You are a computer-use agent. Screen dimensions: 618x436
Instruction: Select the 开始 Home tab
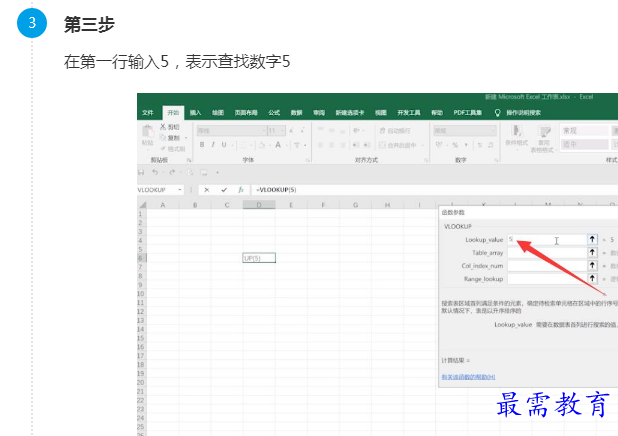pyautogui.click(x=173, y=113)
